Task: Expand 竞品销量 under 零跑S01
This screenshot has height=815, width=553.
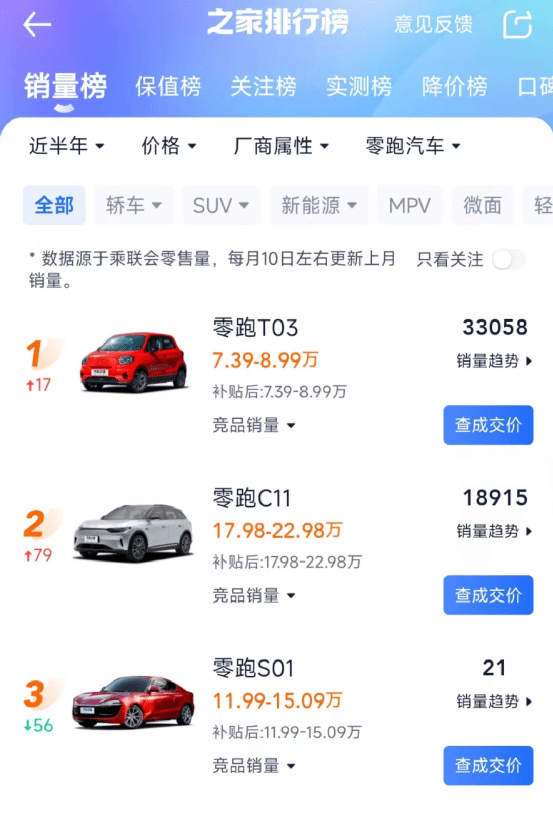Action: 254,766
